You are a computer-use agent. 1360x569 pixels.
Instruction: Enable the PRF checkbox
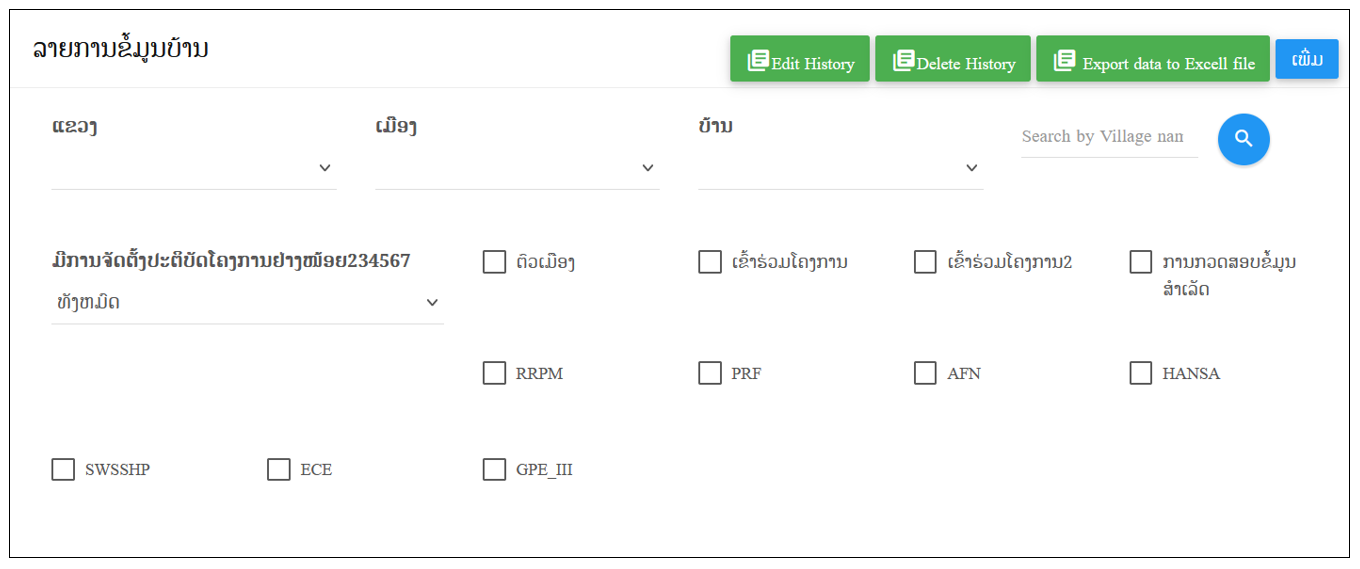[710, 373]
